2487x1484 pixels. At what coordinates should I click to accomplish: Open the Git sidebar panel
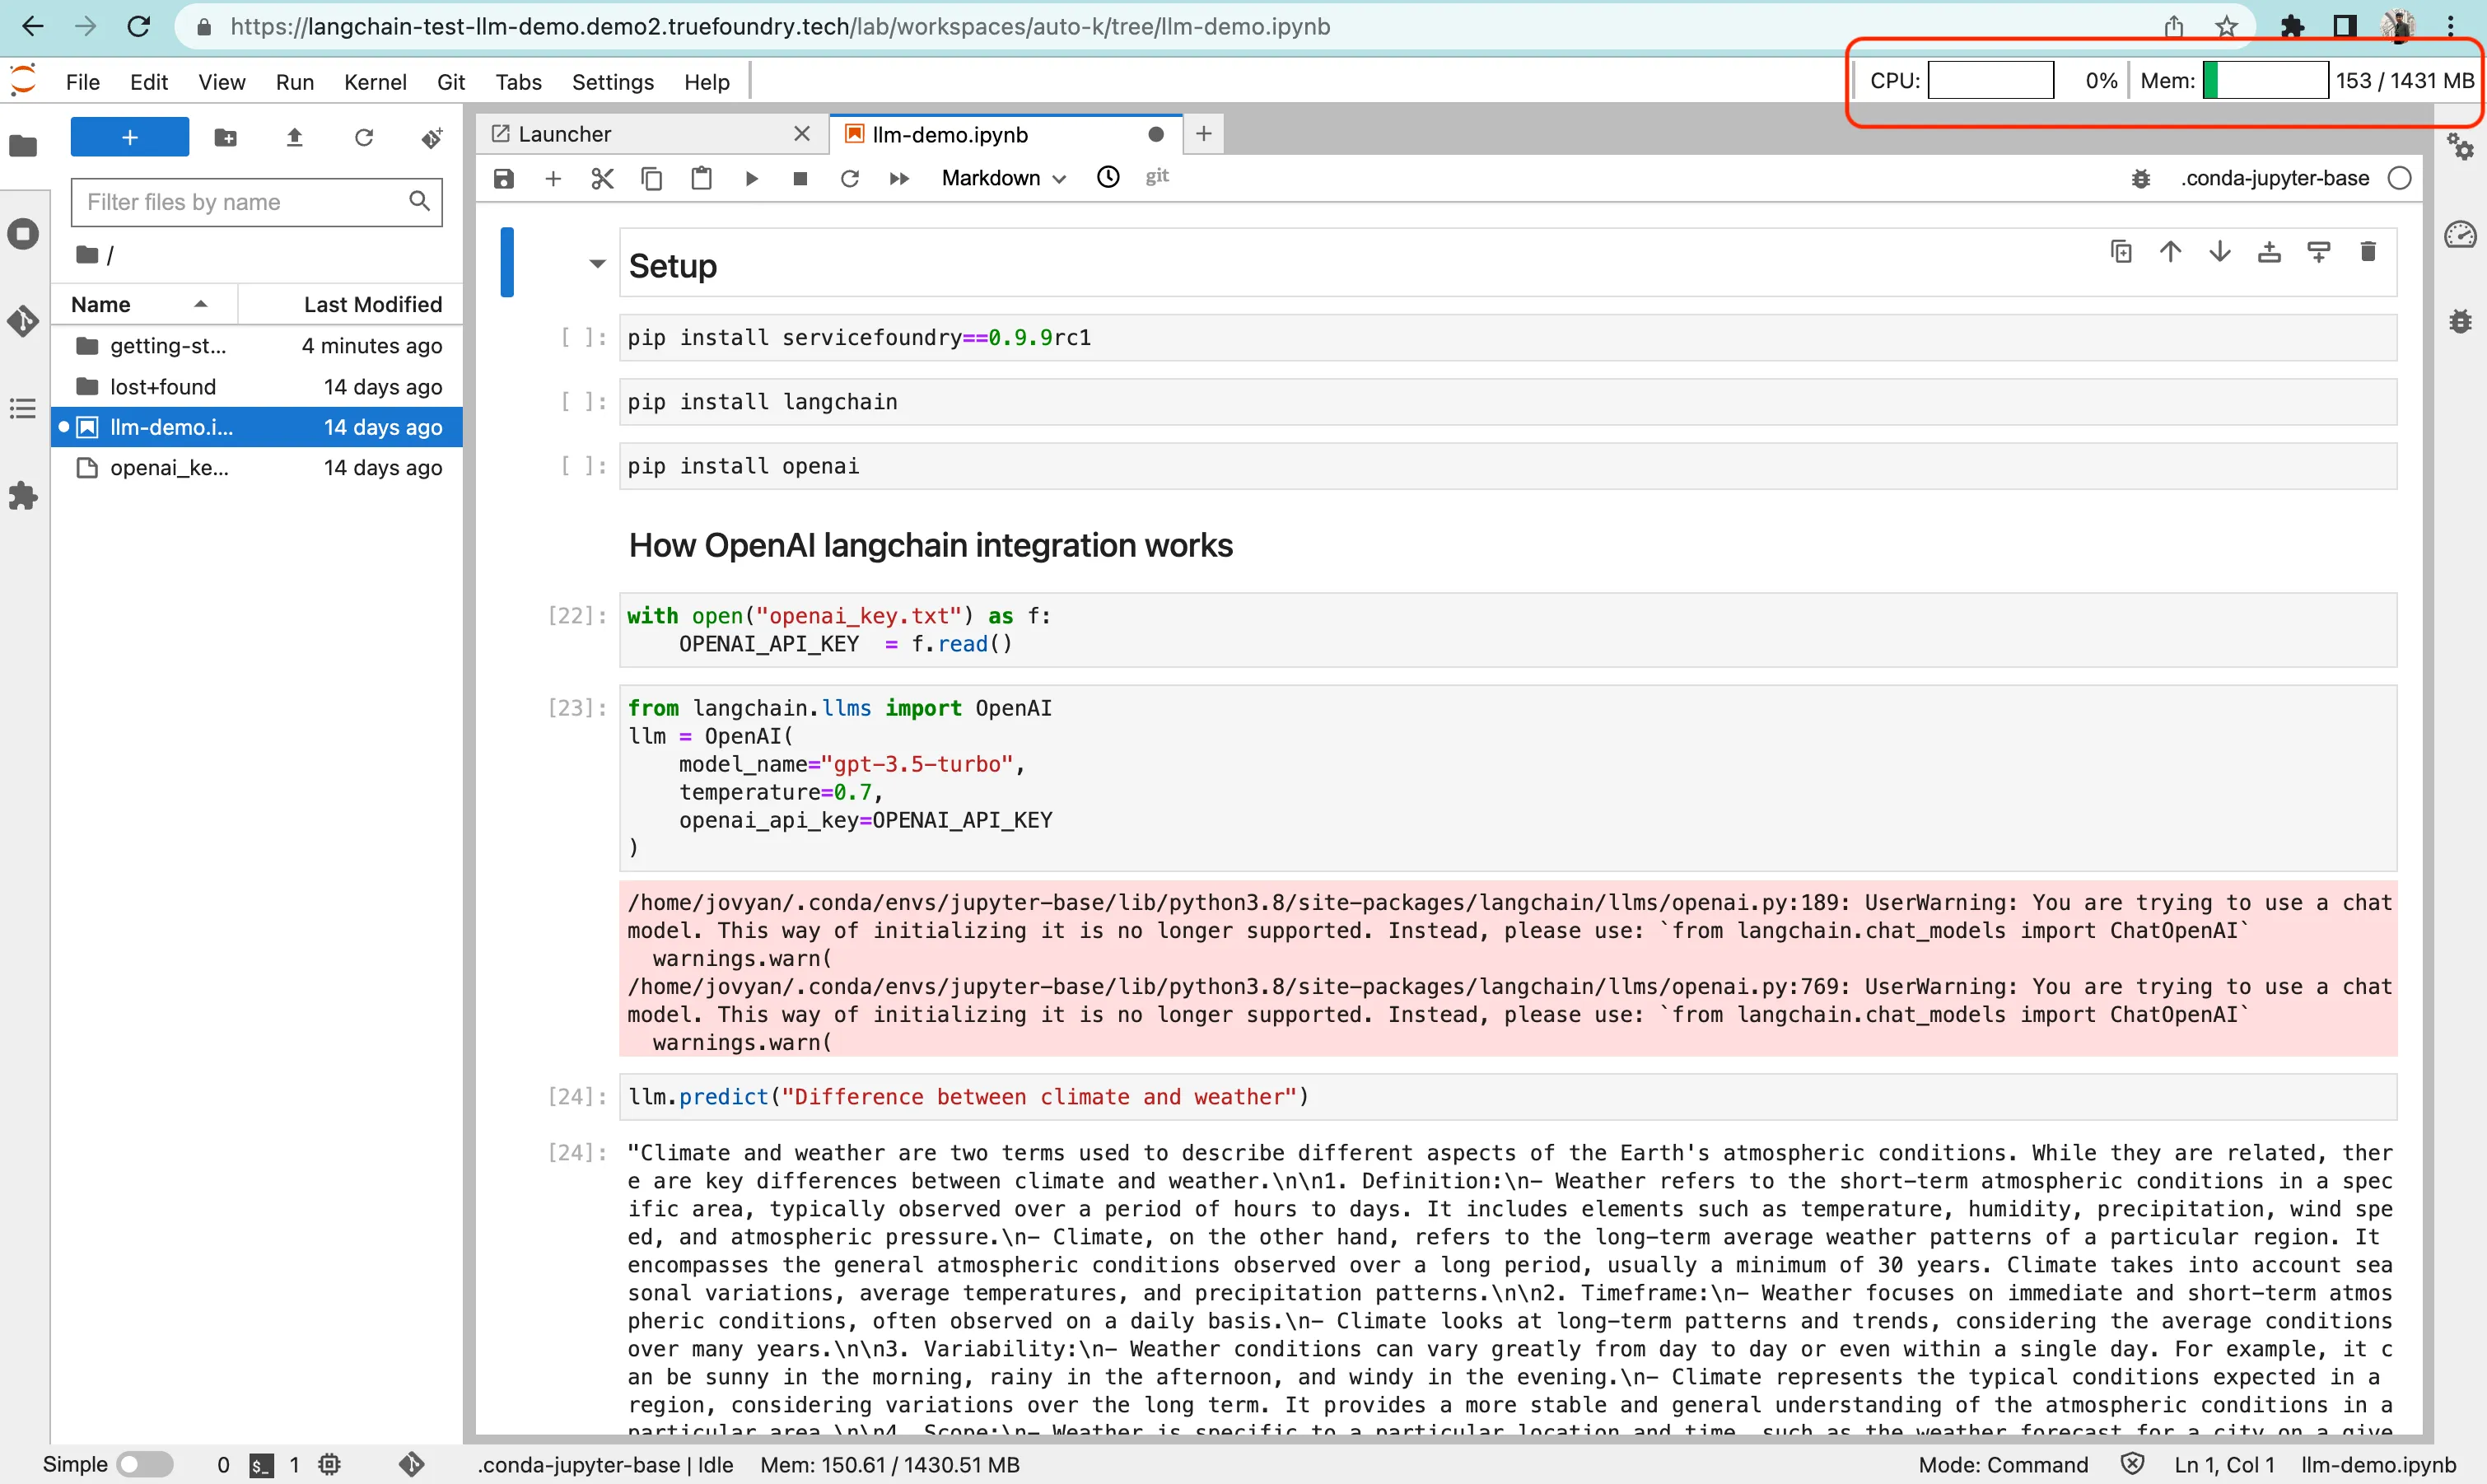coord(23,321)
